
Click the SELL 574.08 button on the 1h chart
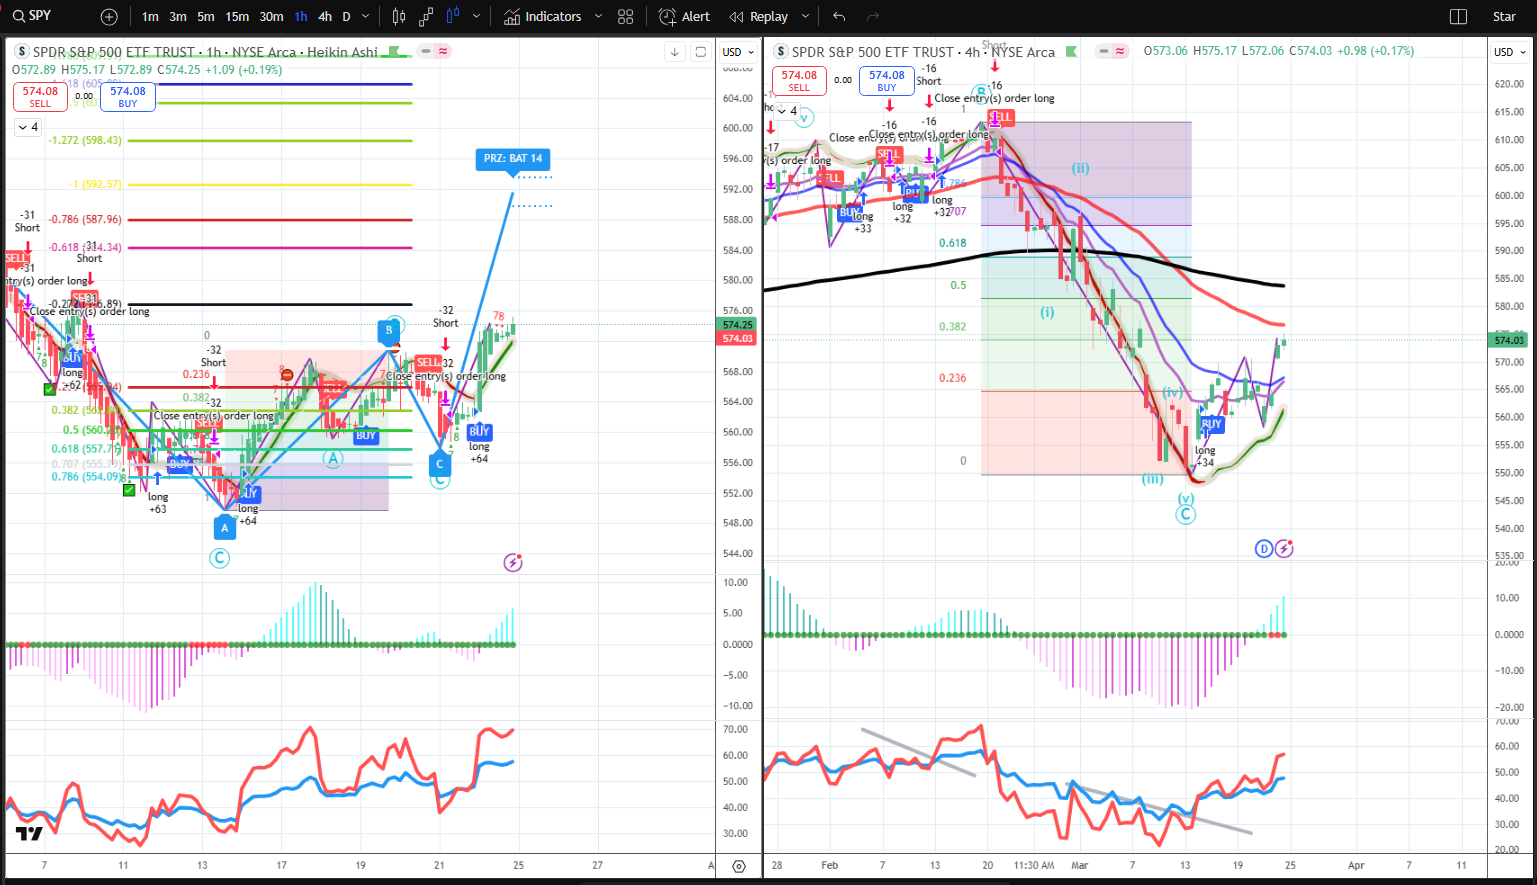click(40, 96)
